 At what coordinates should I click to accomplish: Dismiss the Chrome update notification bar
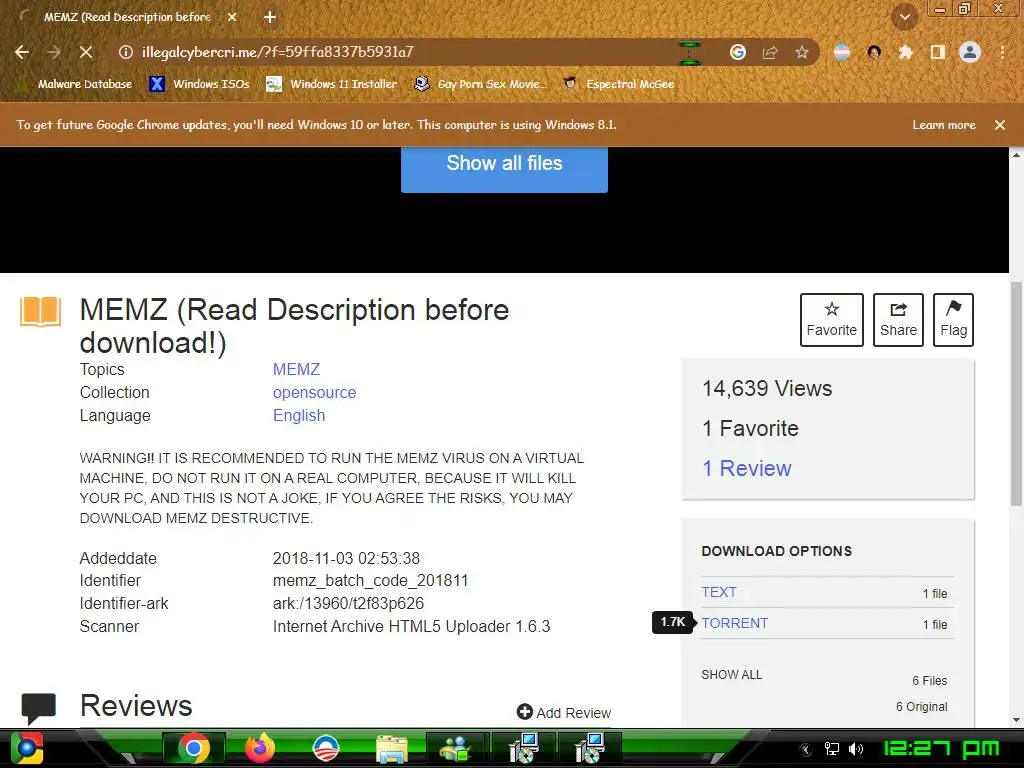pyautogui.click(x=1000, y=125)
